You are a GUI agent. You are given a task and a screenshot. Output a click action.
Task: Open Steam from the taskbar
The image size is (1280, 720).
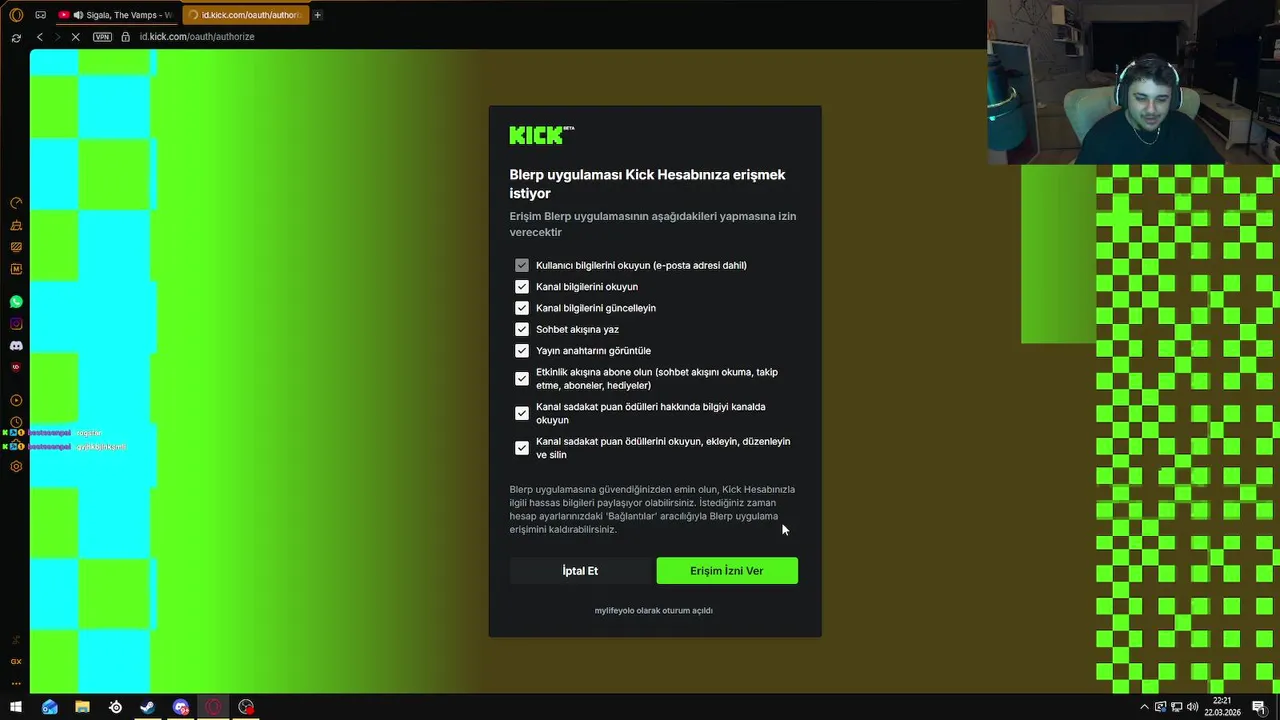tap(147, 707)
